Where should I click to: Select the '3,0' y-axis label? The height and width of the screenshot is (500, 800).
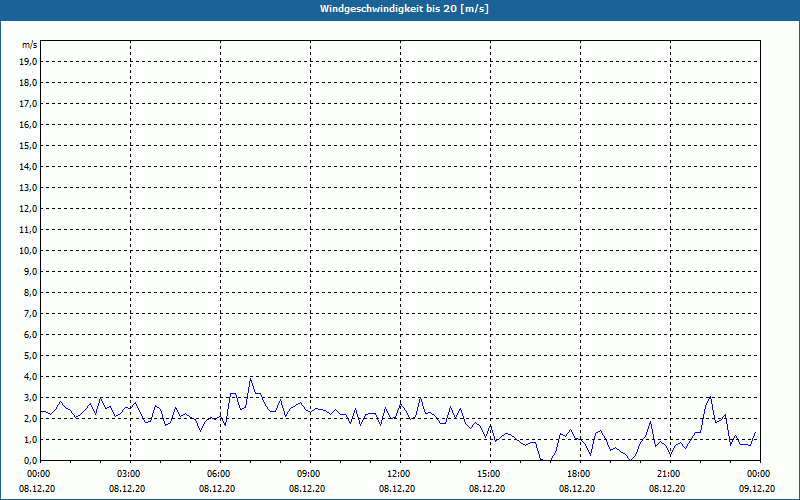[31, 397]
